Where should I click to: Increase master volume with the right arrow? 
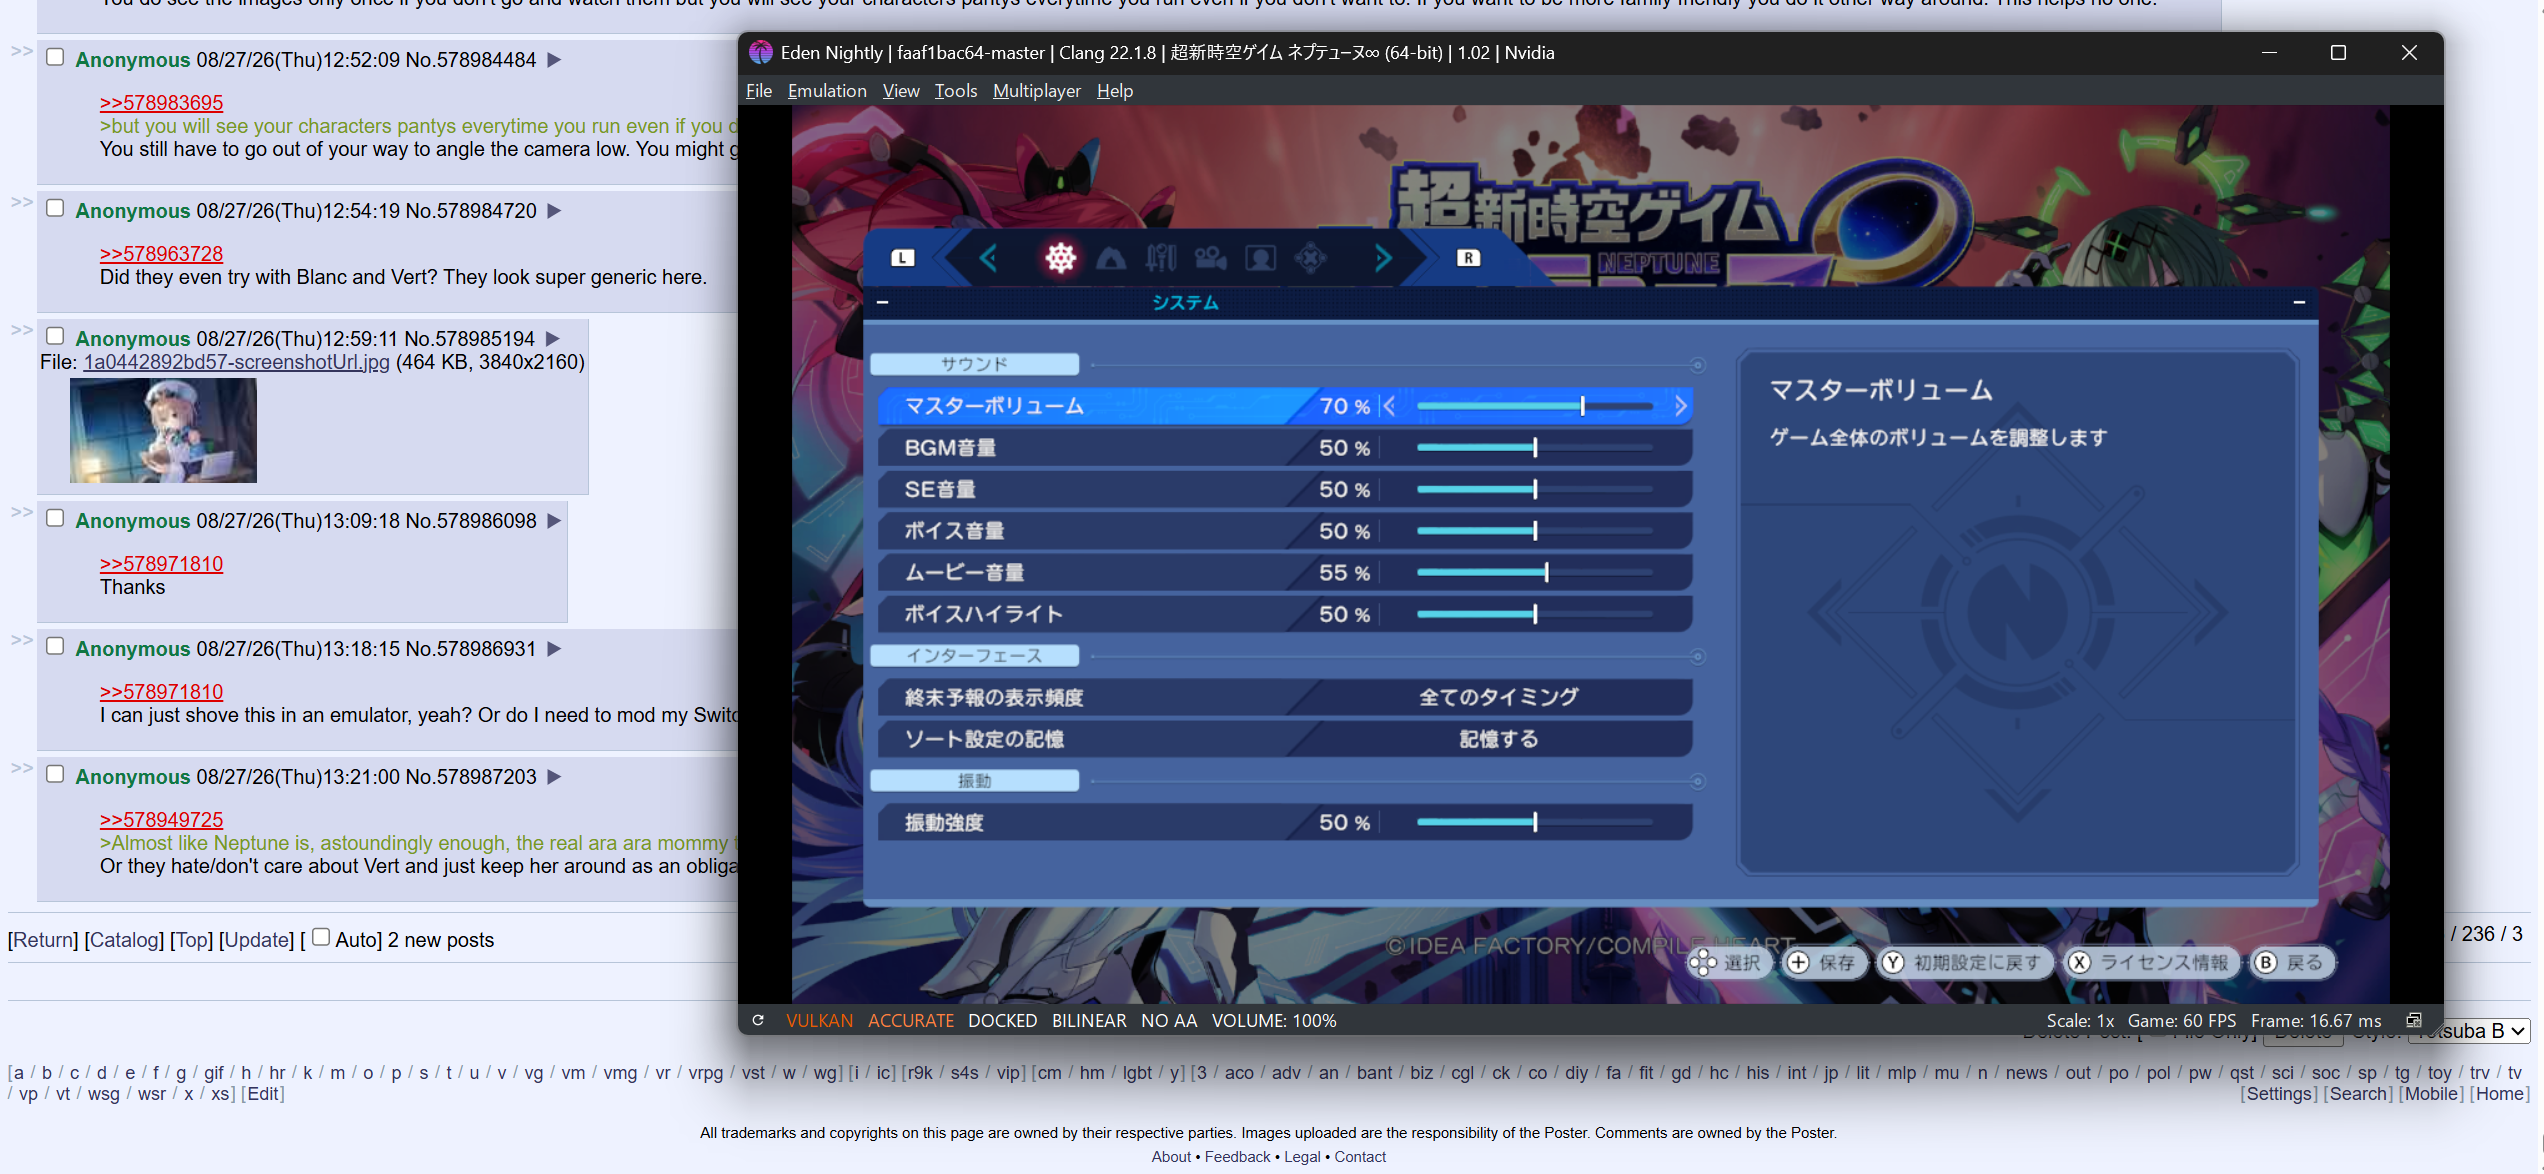click(x=1680, y=406)
